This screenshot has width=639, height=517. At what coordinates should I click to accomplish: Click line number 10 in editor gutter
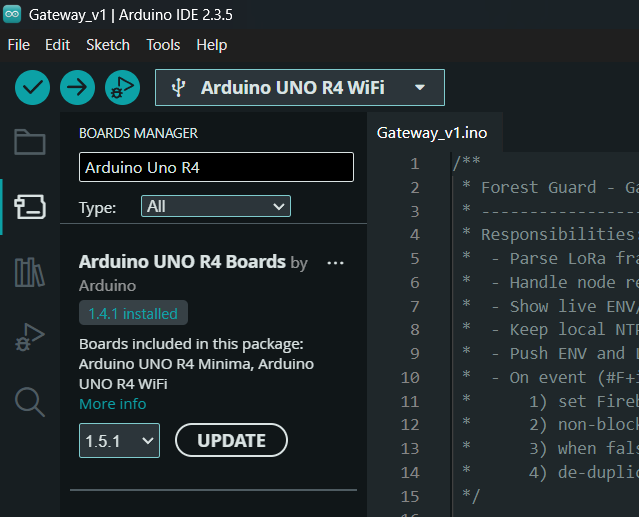click(x=410, y=378)
